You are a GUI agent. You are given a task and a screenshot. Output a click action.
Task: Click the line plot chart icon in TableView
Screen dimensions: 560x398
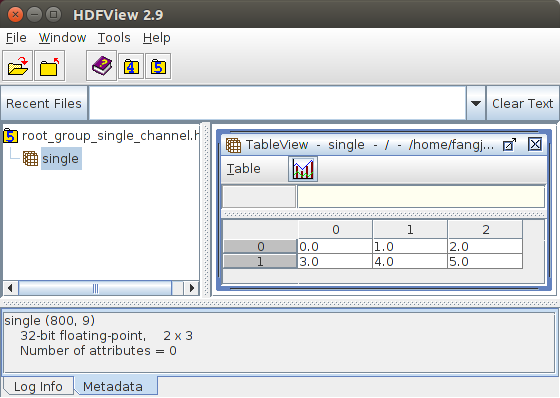tap(303, 169)
